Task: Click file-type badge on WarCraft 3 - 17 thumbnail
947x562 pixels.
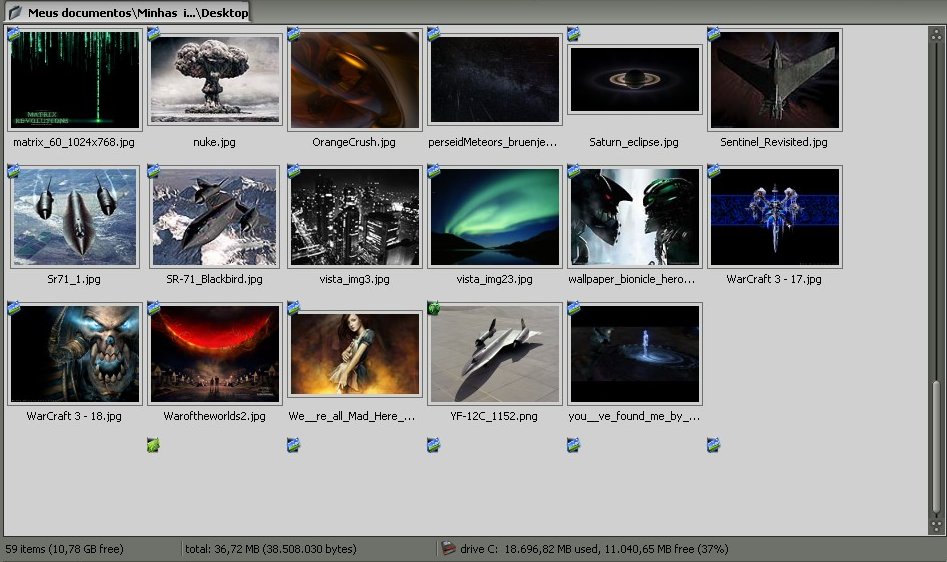Action: tap(713, 171)
